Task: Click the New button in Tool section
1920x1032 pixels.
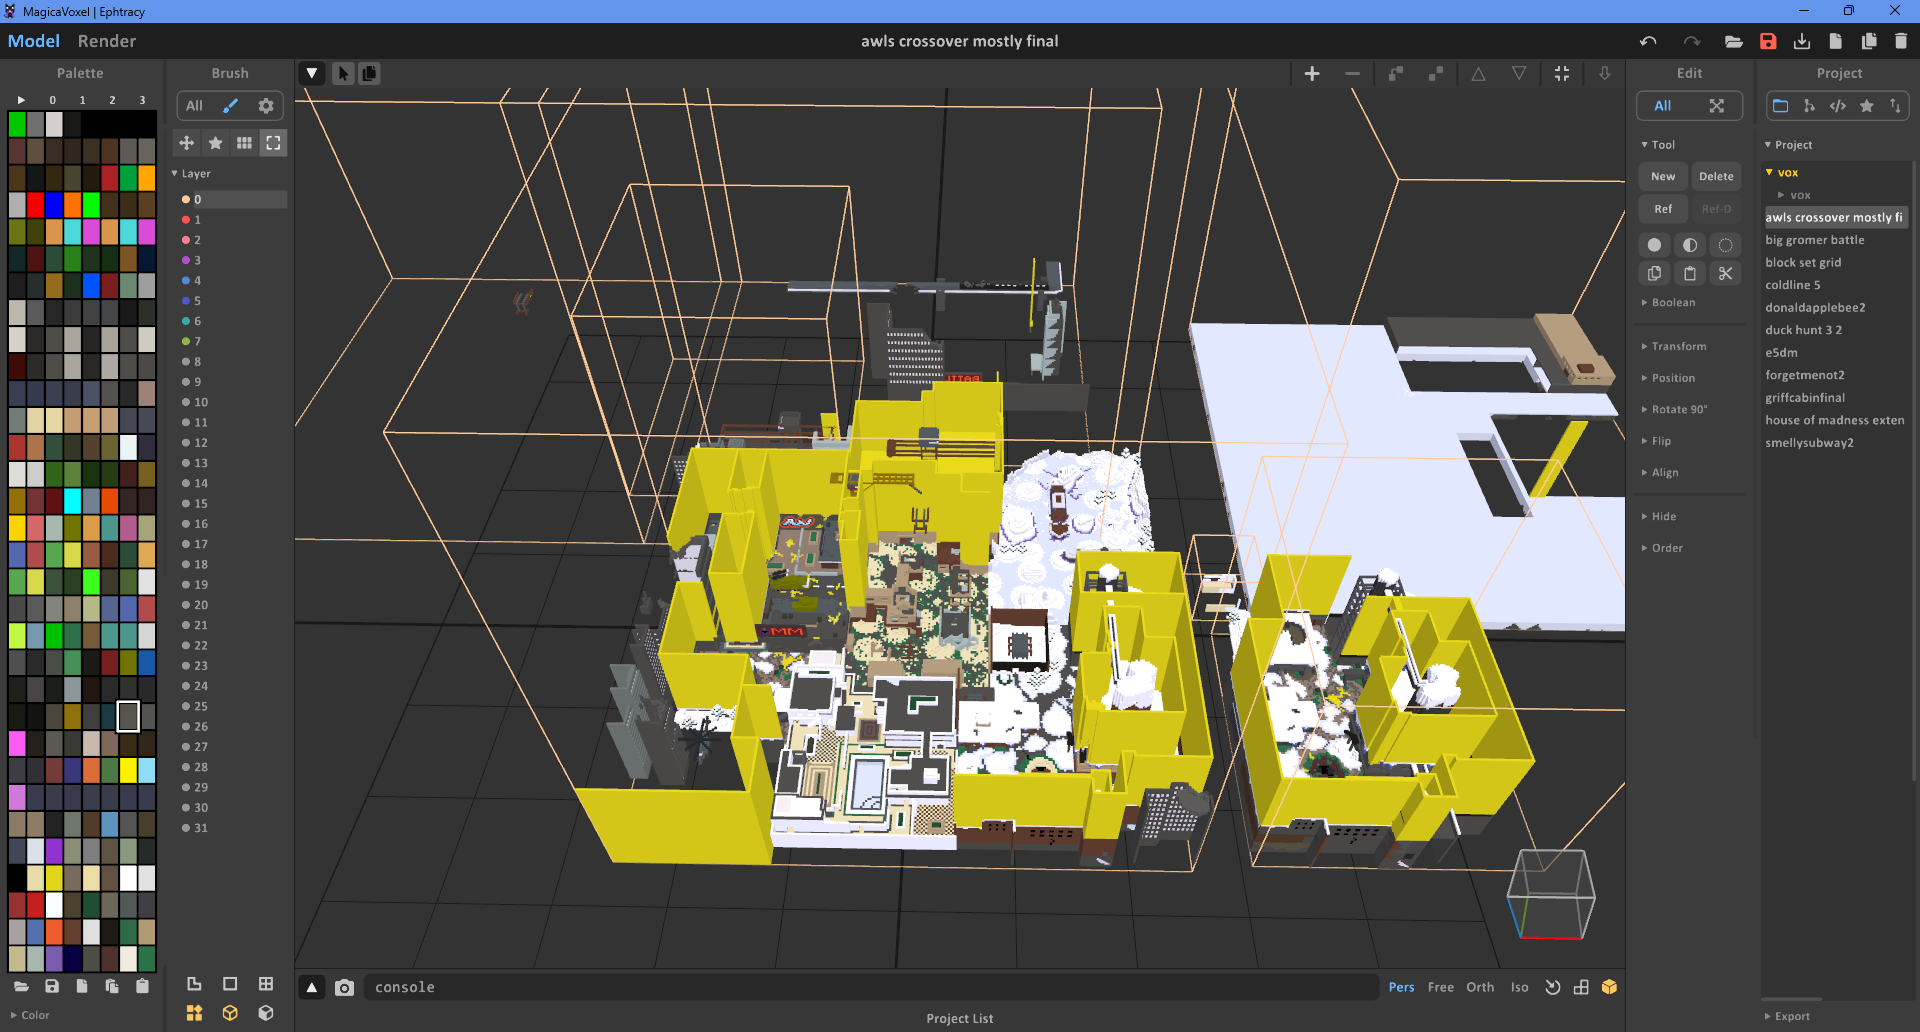Action: tap(1663, 176)
